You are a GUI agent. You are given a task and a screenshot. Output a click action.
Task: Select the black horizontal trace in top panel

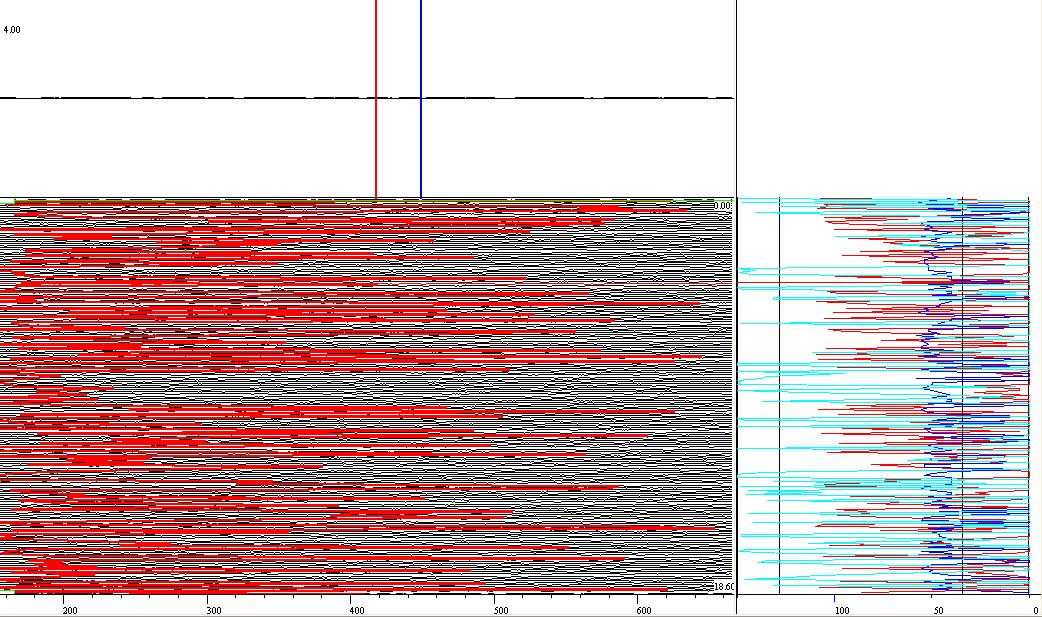[200, 98]
